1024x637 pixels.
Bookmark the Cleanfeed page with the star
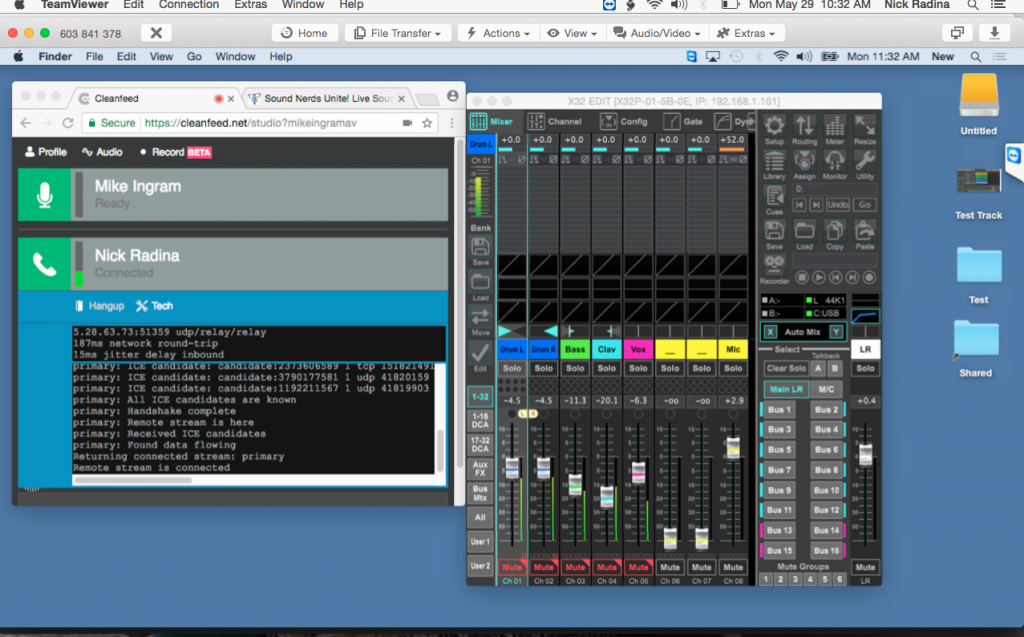[427, 123]
